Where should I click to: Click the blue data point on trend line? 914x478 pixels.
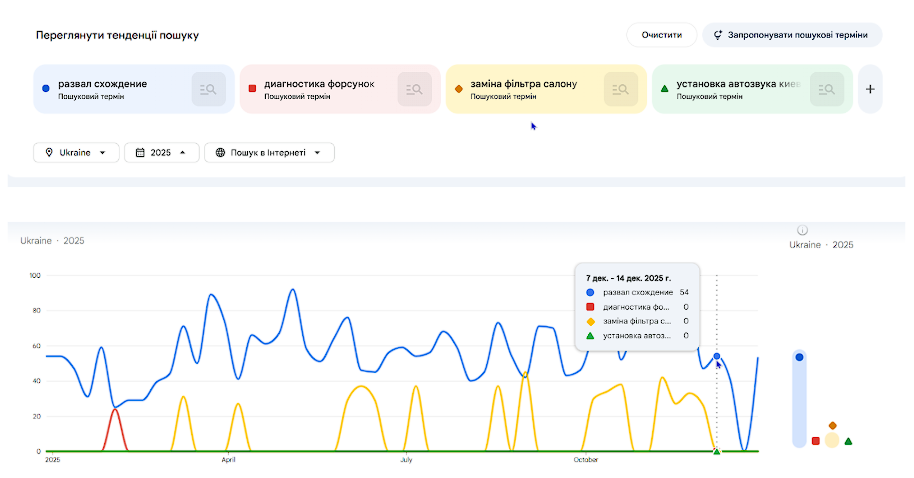tap(716, 356)
